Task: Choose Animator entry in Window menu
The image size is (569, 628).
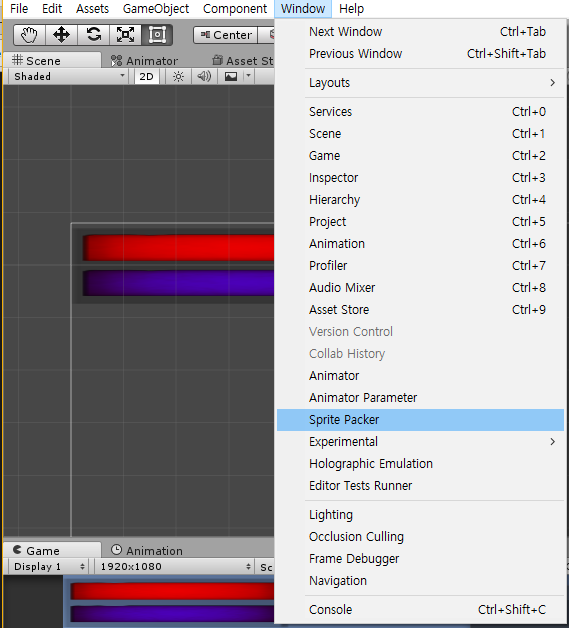Action: tap(420, 376)
